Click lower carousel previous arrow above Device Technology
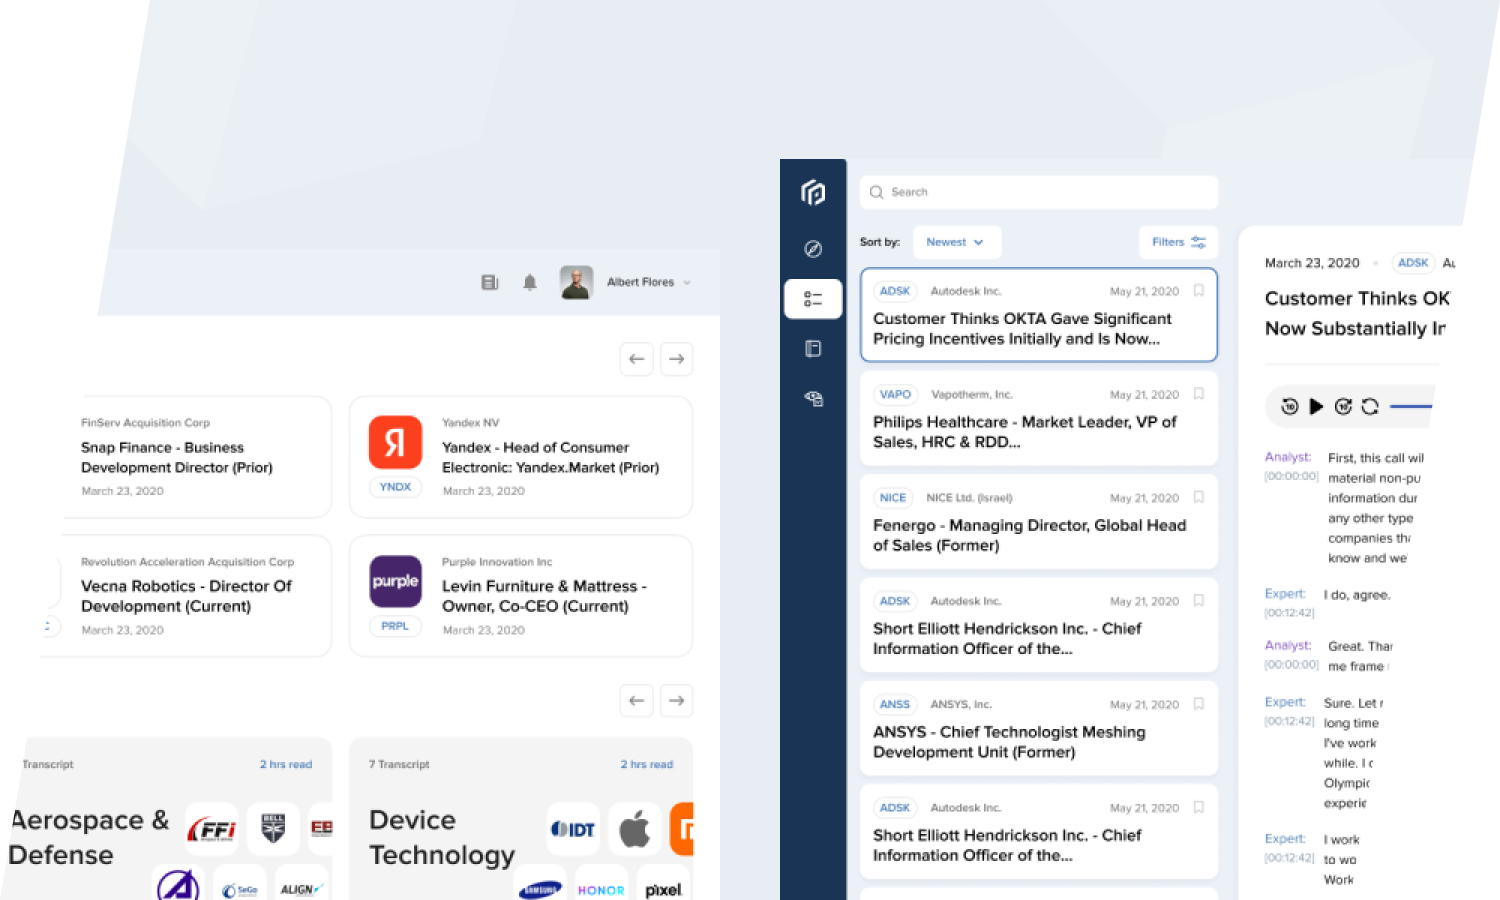The image size is (1500, 900). click(637, 701)
